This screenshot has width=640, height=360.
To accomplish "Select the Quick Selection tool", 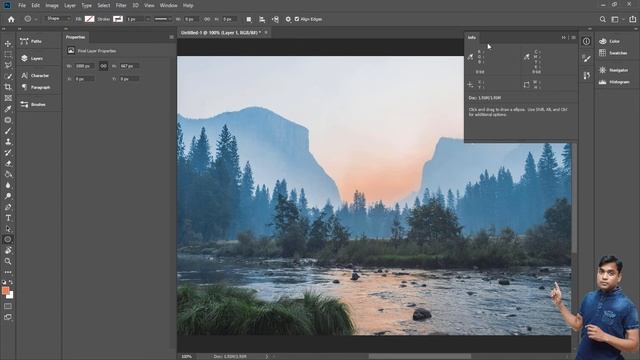I will [x=8, y=76].
